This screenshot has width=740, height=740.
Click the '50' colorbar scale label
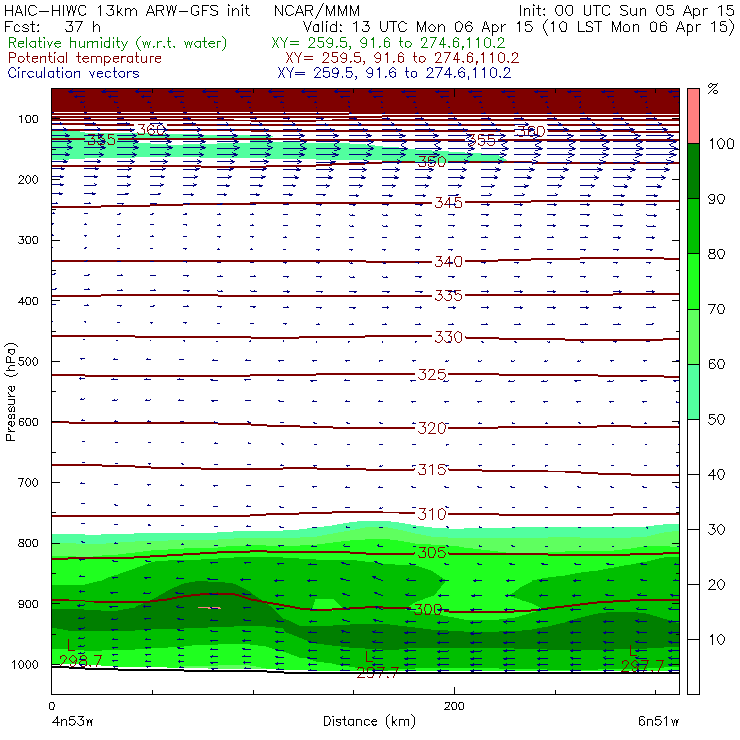pyautogui.click(x=716, y=420)
